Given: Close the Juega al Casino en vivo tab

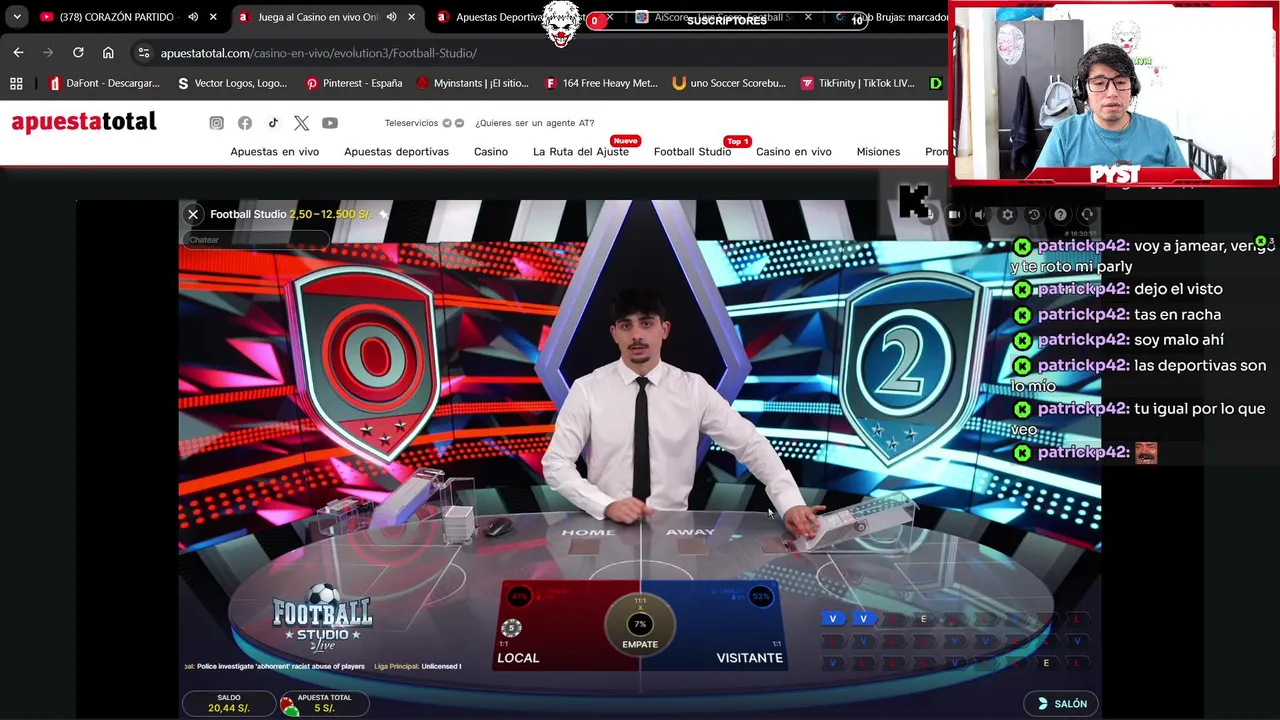Looking at the screenshot, I should (x=411, y=17).
